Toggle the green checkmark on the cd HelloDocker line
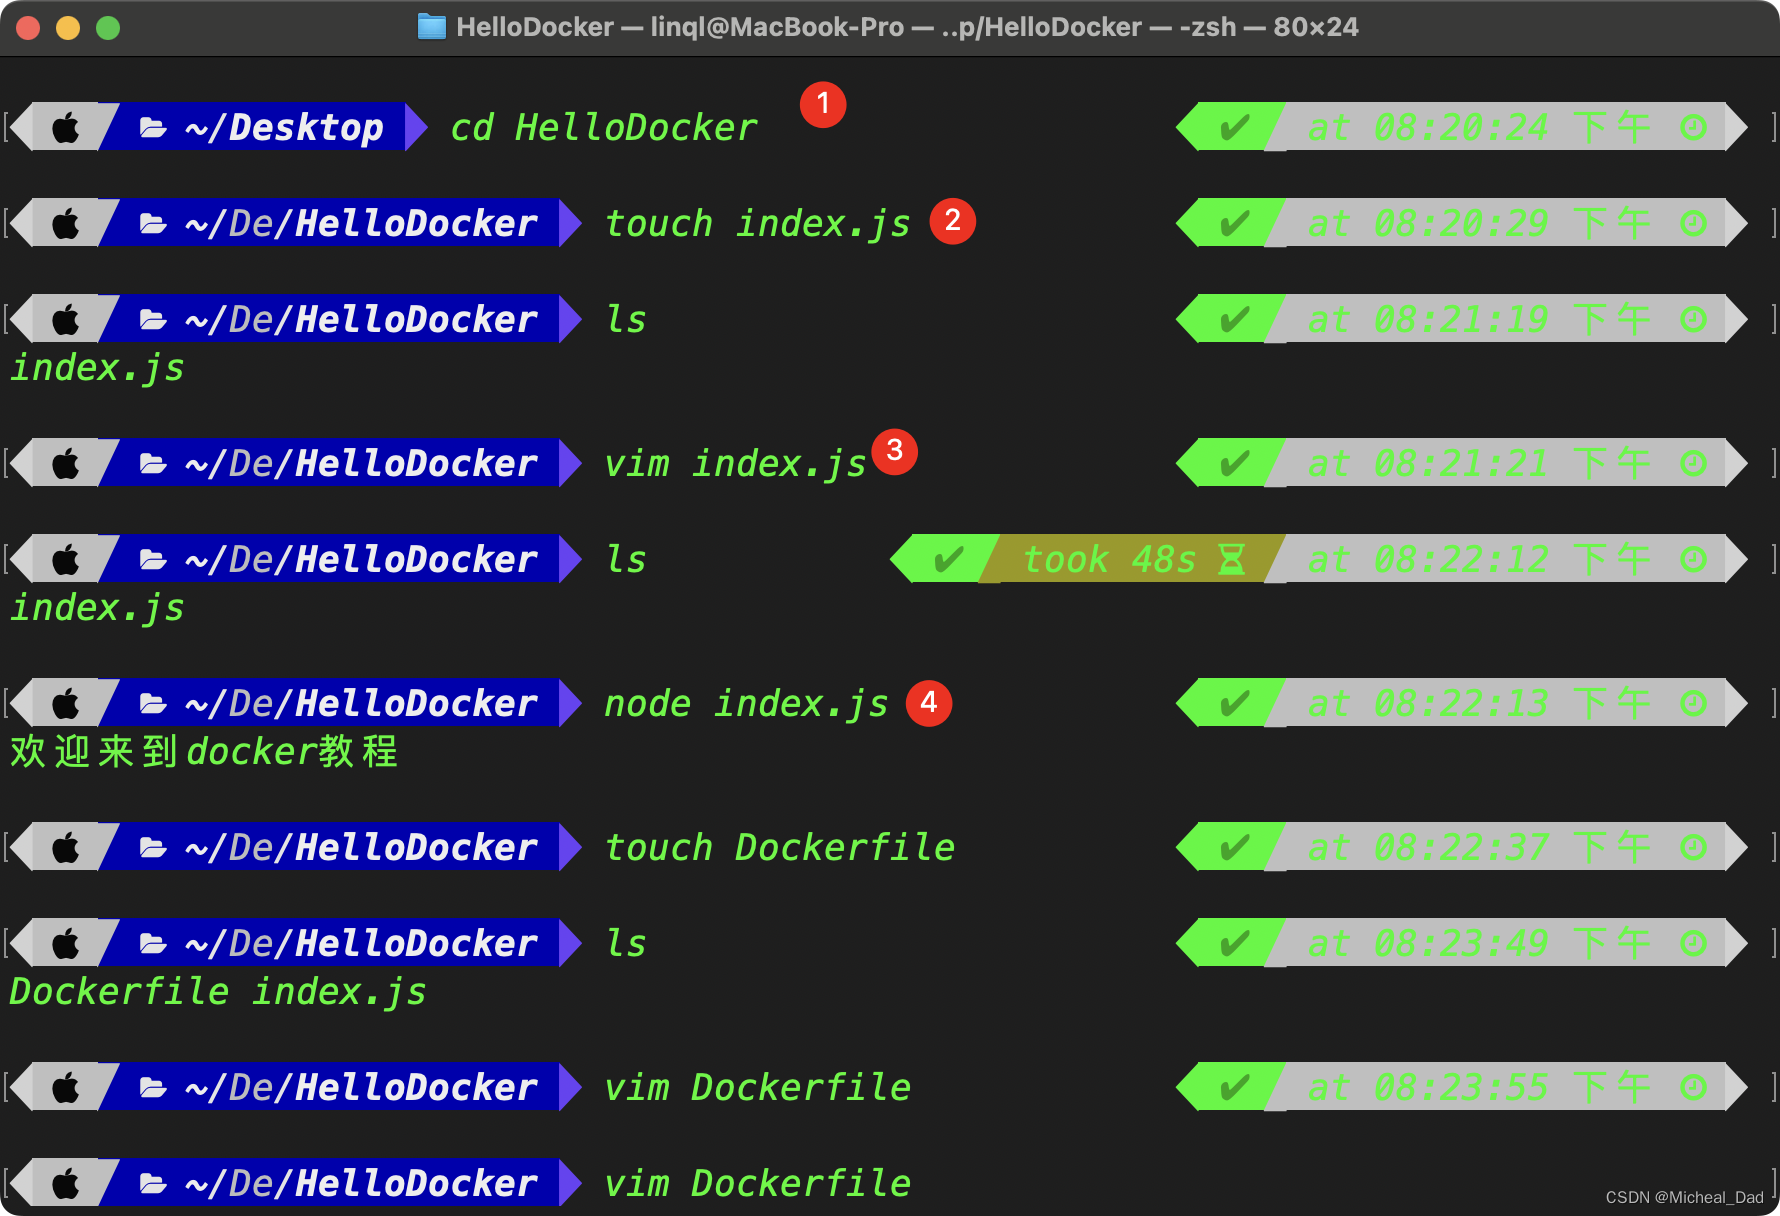Screen dimensions: 1780x1216 (1233, 126)
